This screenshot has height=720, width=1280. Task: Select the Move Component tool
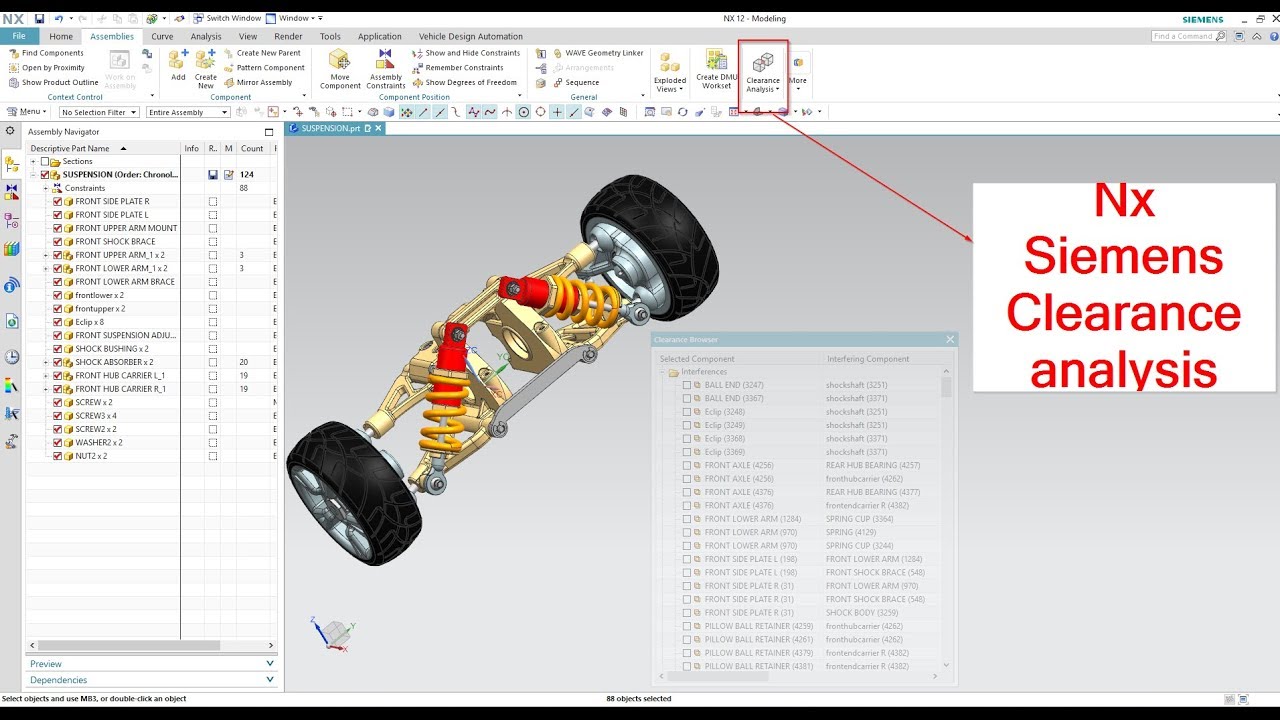pyautogui.click(x=340, y=68)
